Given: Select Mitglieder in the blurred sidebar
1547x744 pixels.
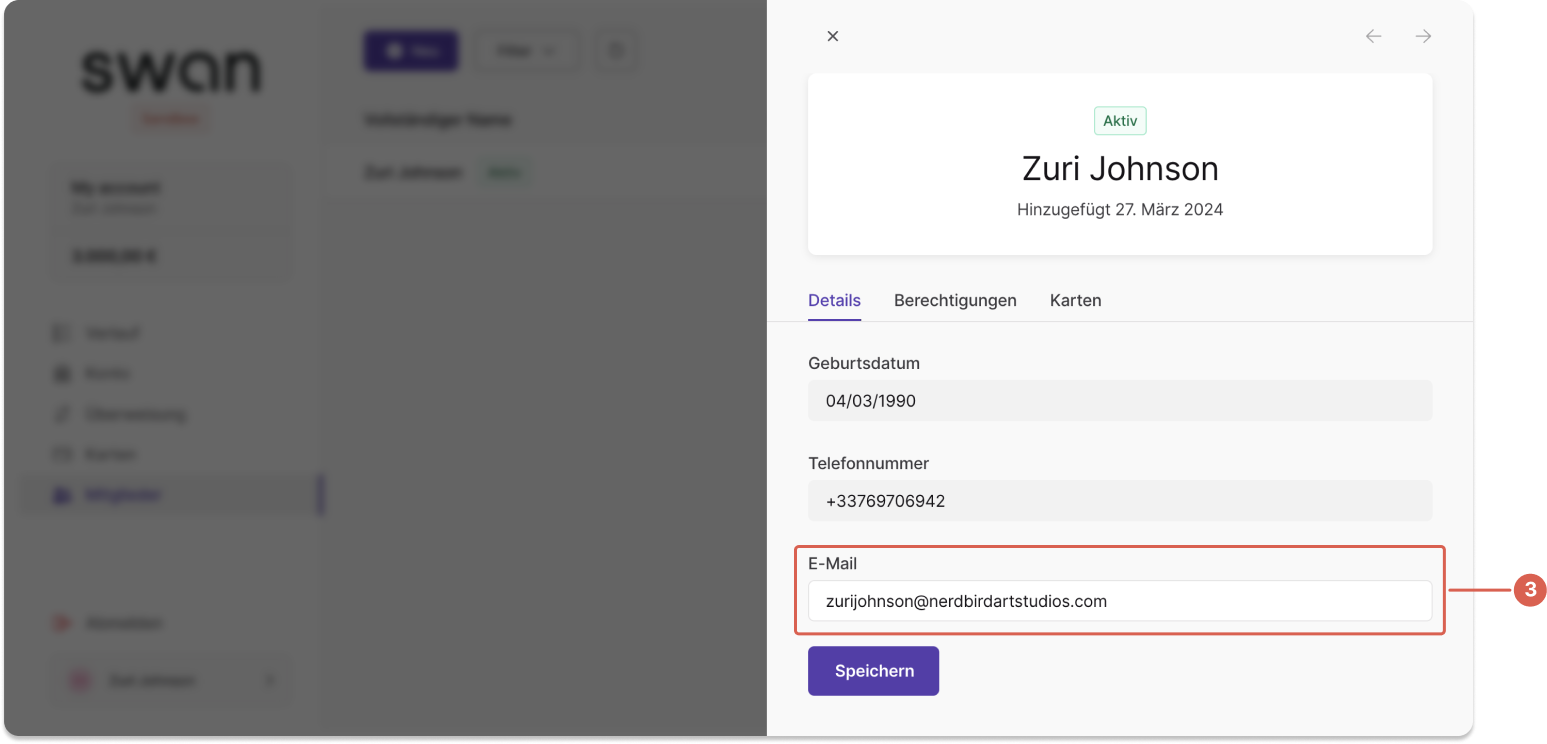Looking at the screenshot, I should [171, 495].
